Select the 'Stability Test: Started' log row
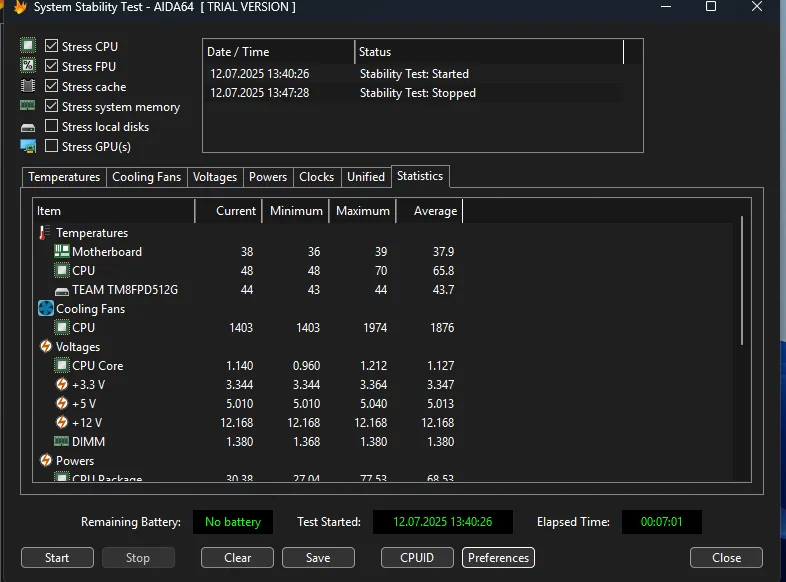Viewport: 786px width, 582px height. (x=414, y=74)
